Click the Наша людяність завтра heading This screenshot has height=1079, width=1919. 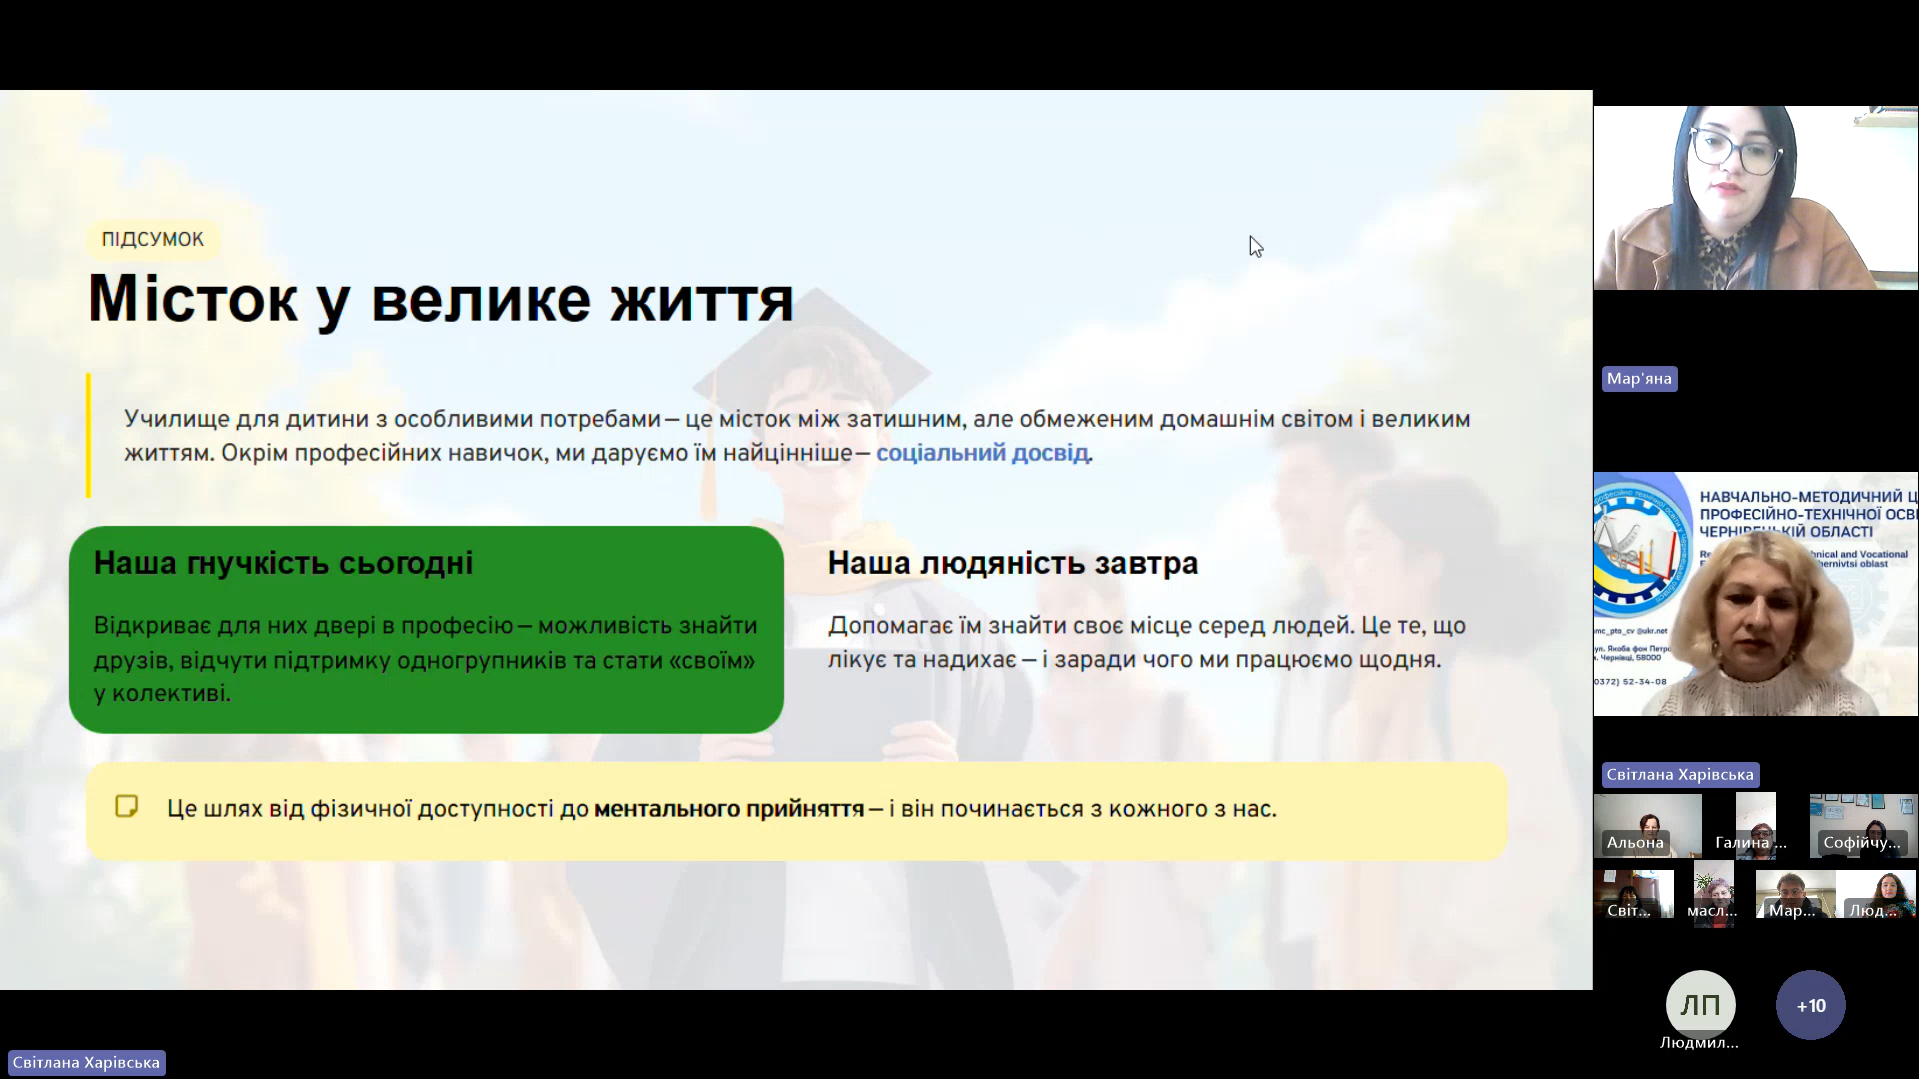coord(1012,563)
